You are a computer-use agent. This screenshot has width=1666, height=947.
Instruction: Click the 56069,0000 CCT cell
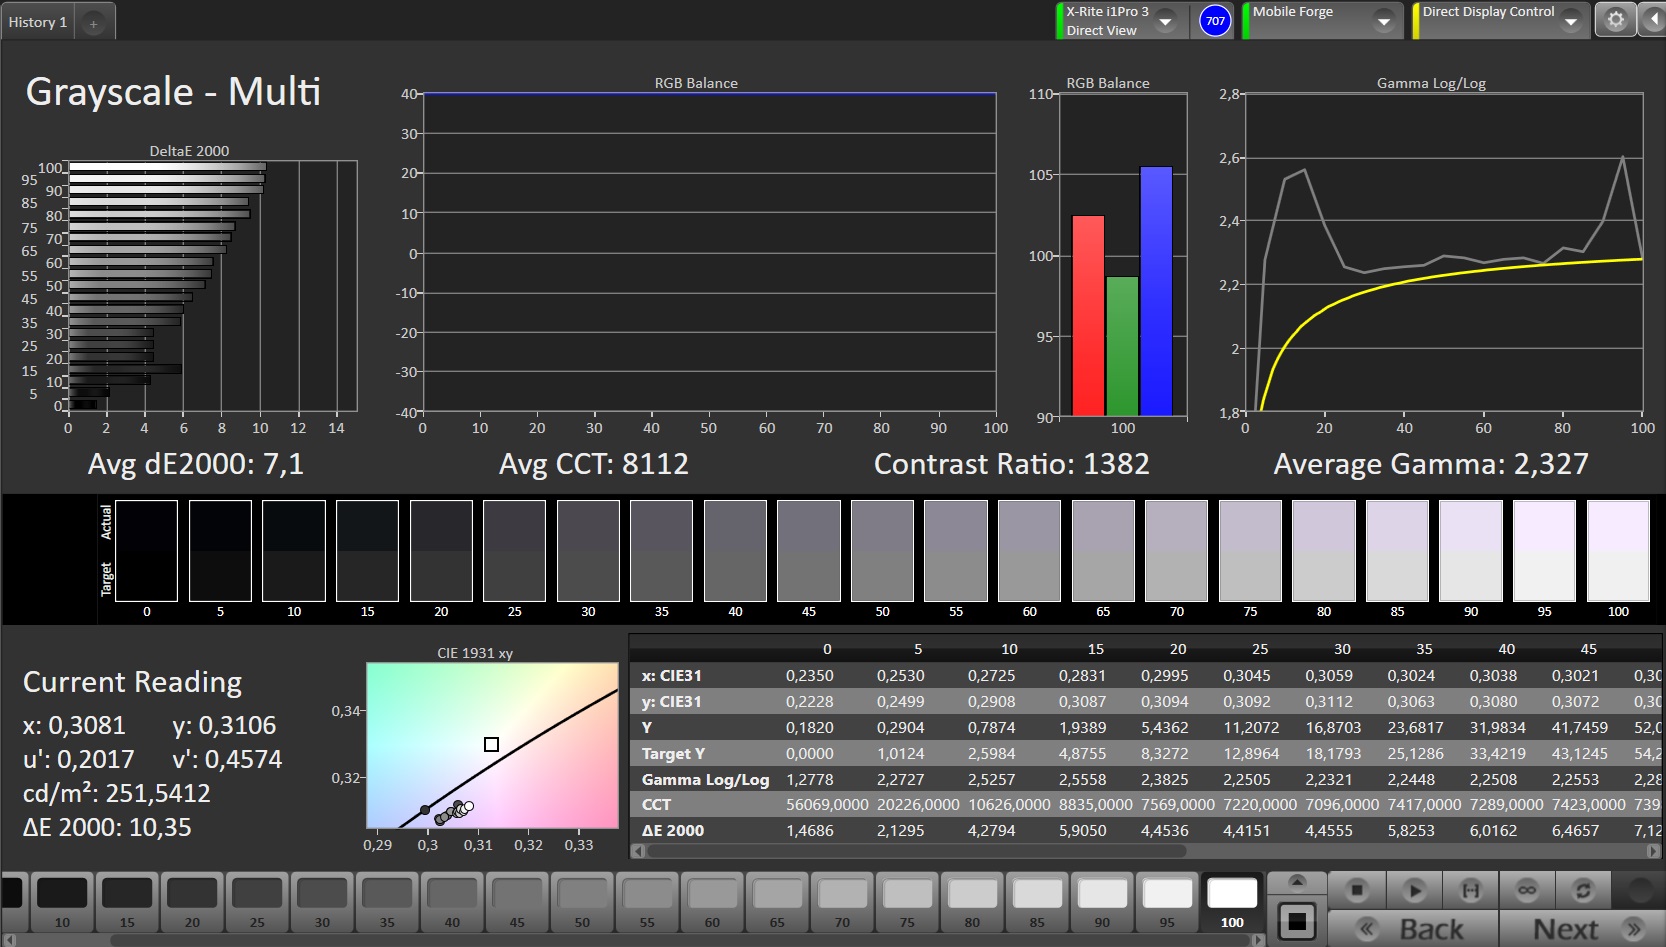827,804
